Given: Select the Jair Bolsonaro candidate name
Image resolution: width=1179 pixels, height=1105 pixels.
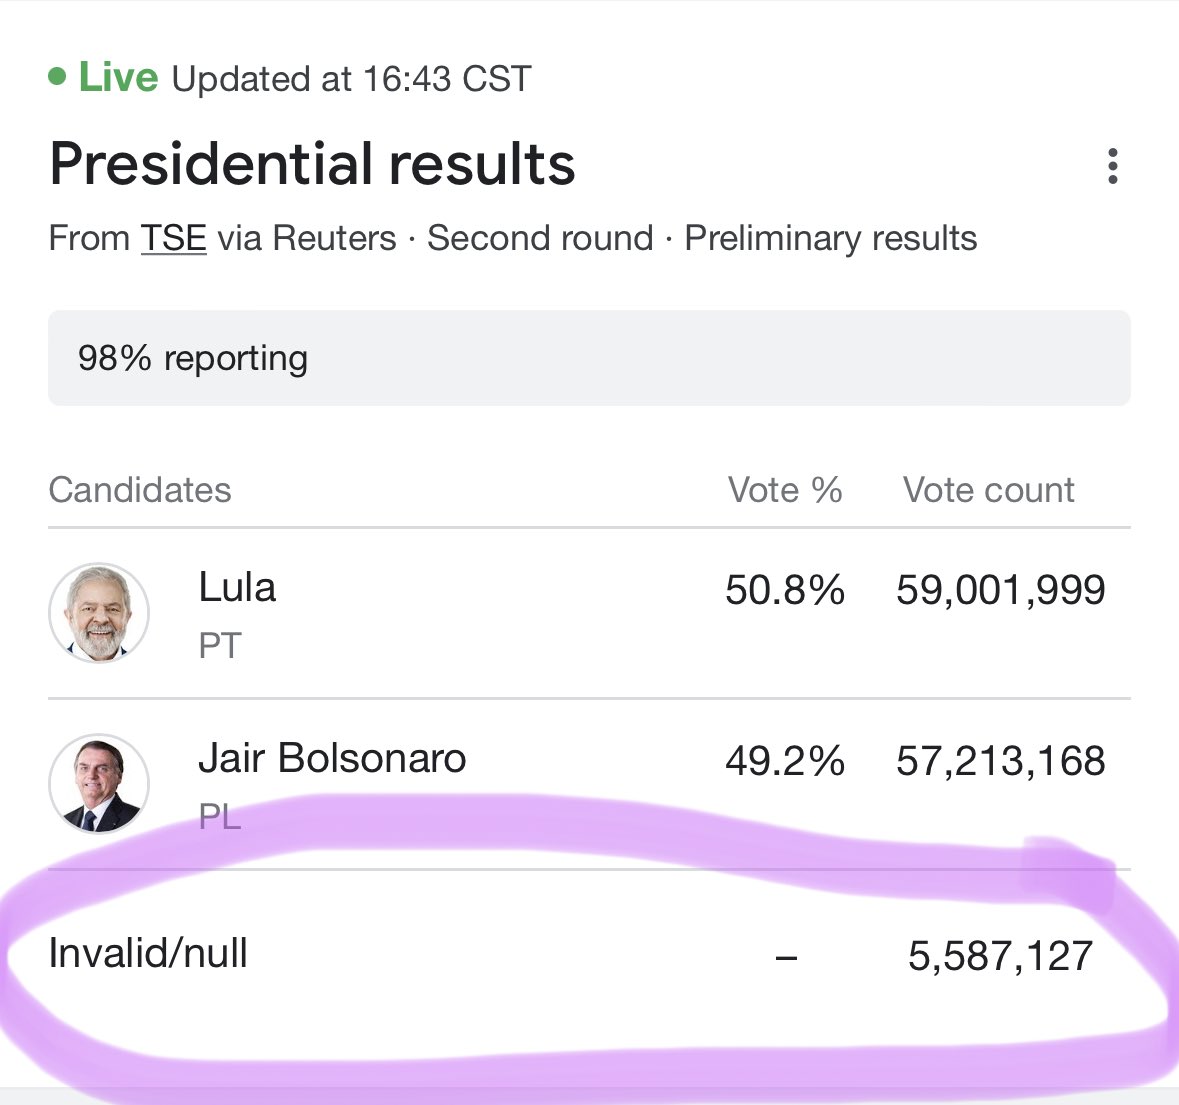Looking at the screenshot, I should (332, 758).
